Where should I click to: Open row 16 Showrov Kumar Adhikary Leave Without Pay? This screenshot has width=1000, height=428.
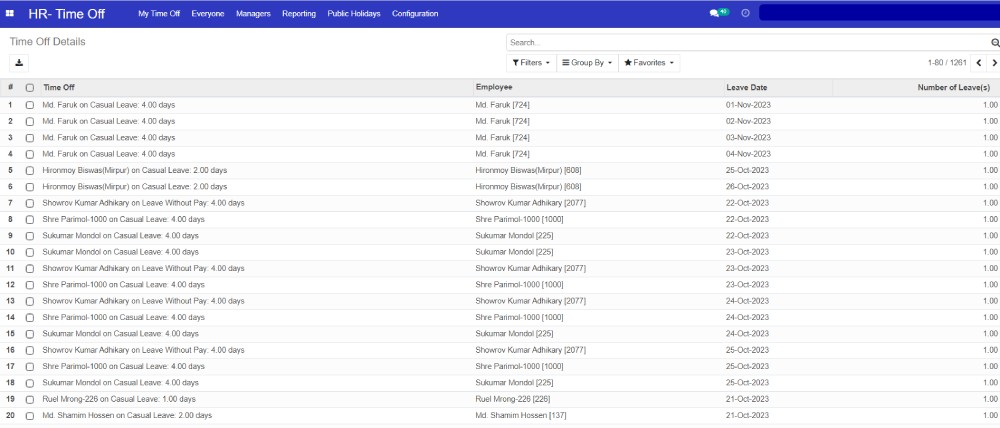coord(143,350)
